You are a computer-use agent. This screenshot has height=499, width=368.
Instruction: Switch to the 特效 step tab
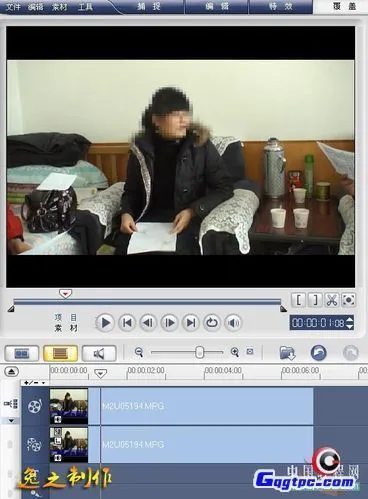[x=281, y=6]
